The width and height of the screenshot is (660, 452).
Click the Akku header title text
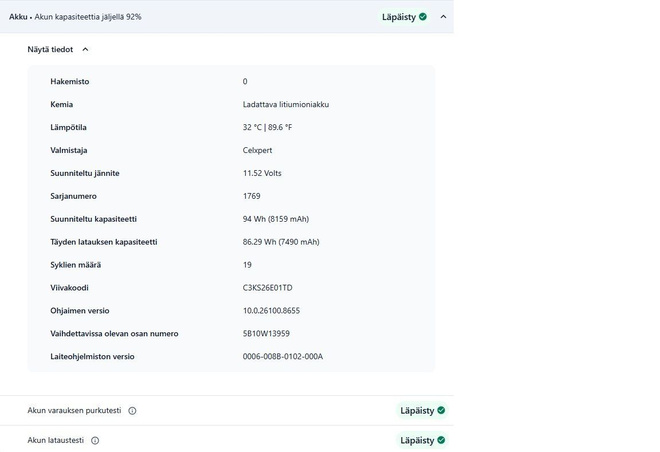point(18,17)
